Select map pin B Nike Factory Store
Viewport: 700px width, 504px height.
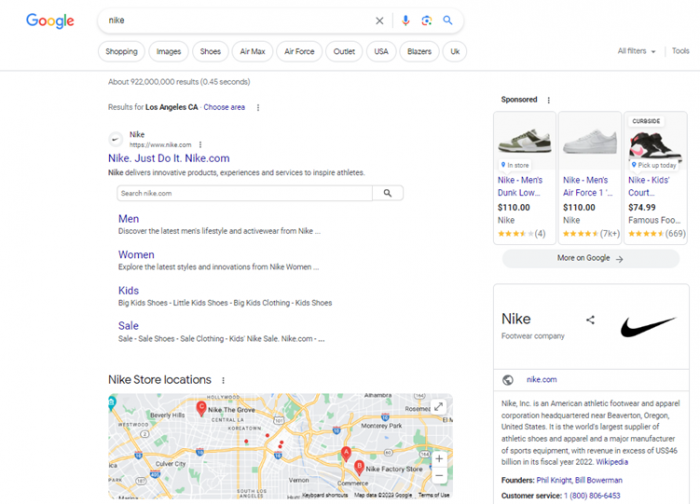359,467
